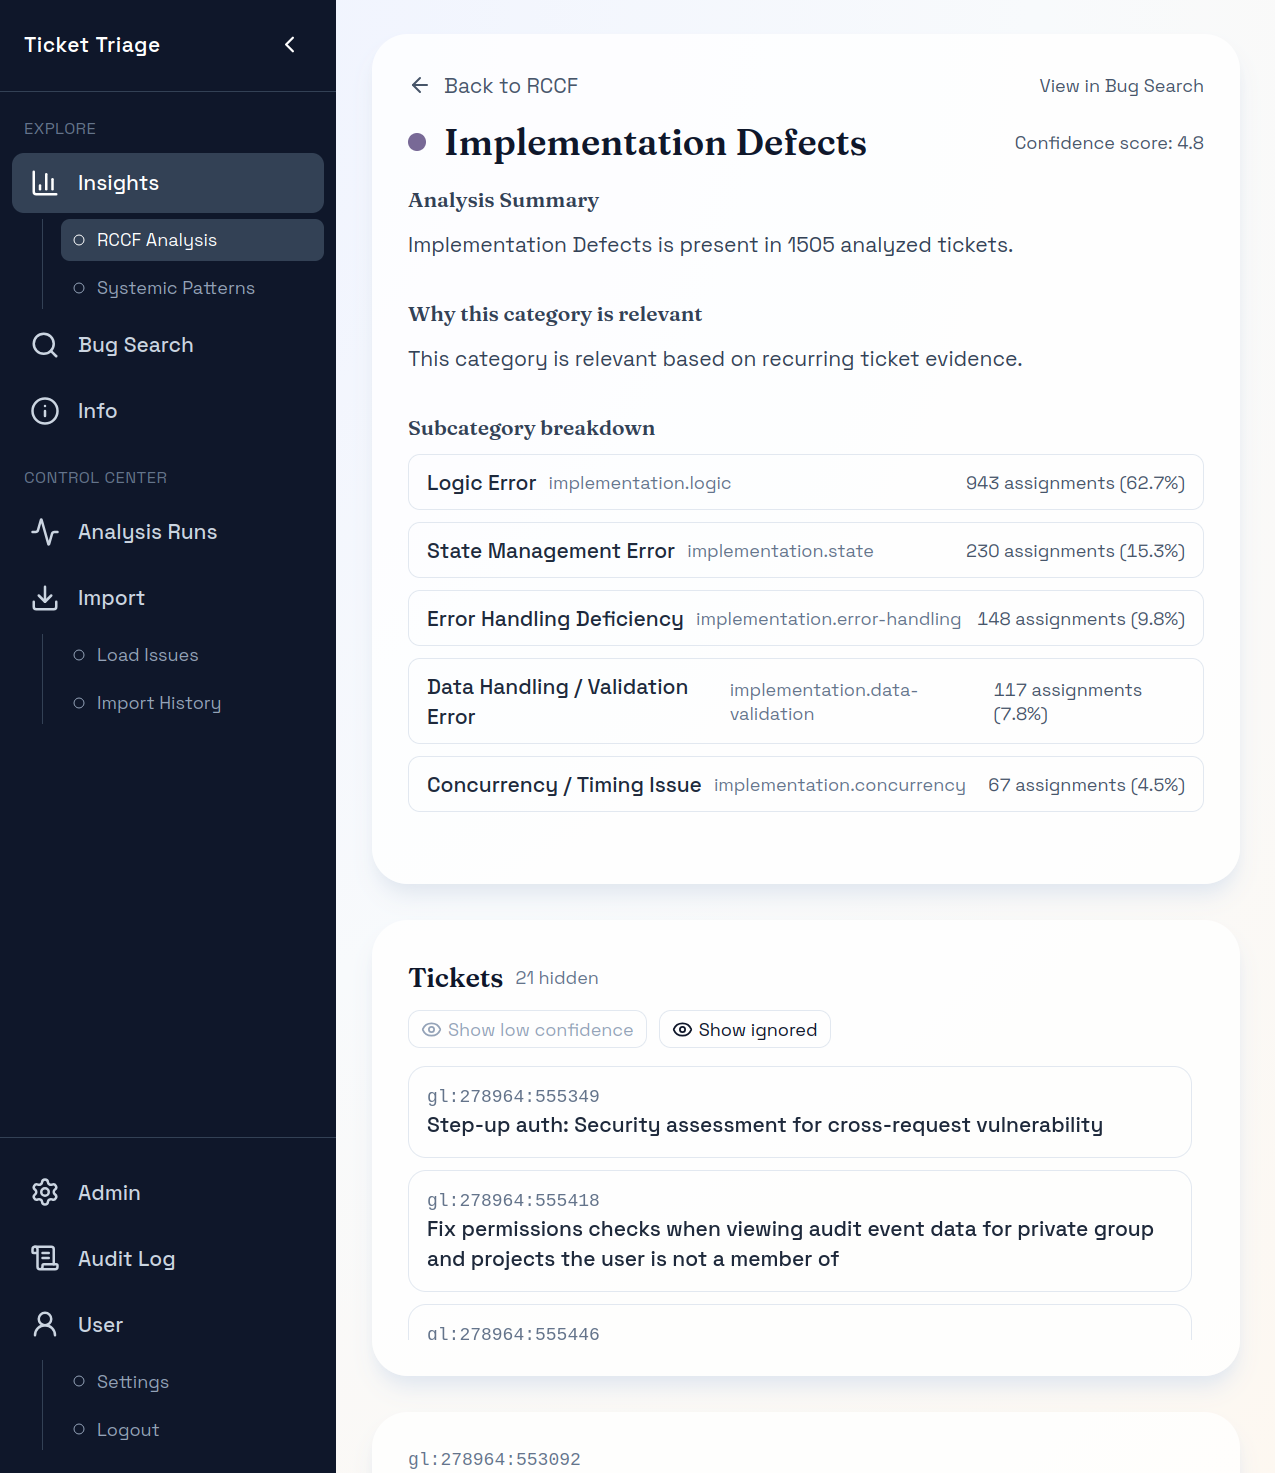Screen dimensions: 1275x1473
Task: Open ticket gl:278964:555418 about permissions checks
Action: (799, 1230)
